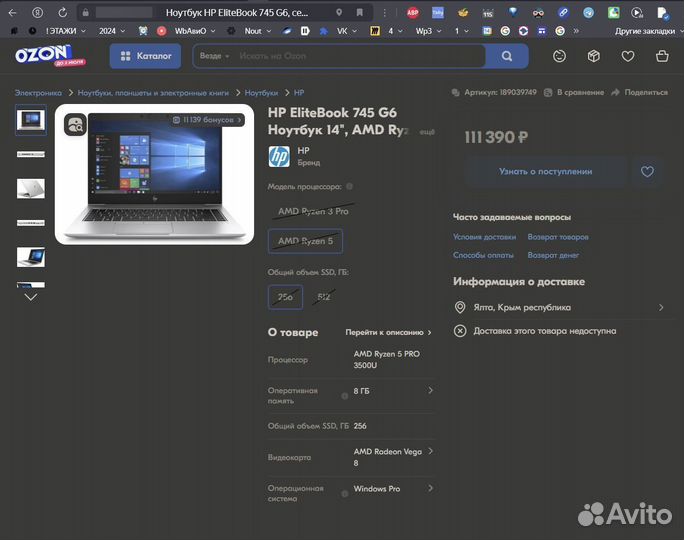Click the location pin in address bar
Viewport: 684px width, 540px height.
point(339,13)
